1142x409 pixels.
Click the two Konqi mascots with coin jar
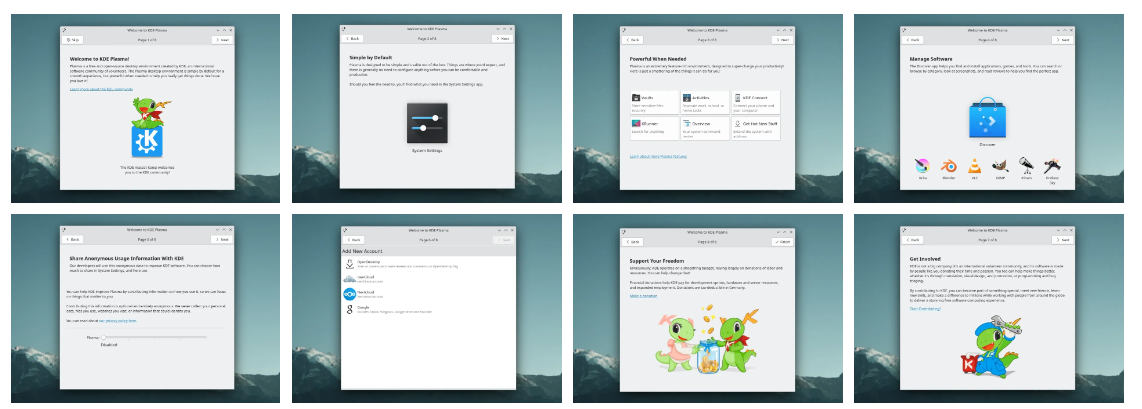[x=707, y=340]
